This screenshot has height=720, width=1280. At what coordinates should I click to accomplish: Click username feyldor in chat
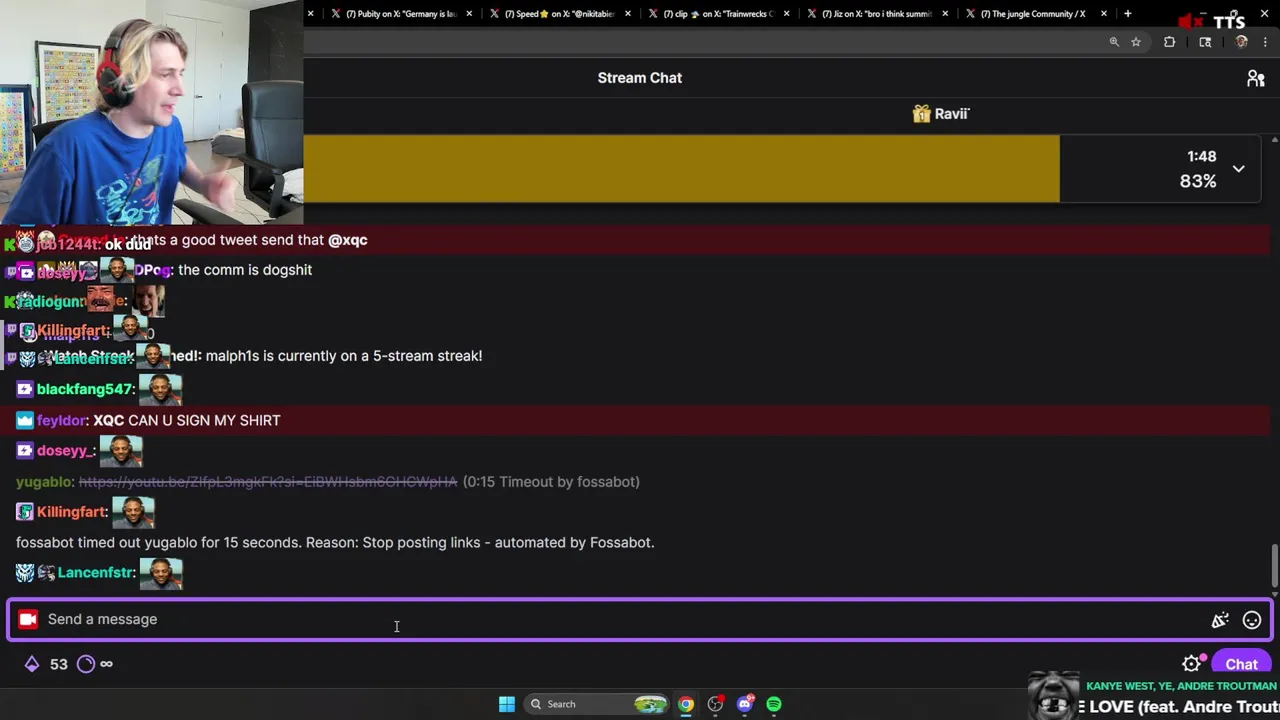coord(62,421)
